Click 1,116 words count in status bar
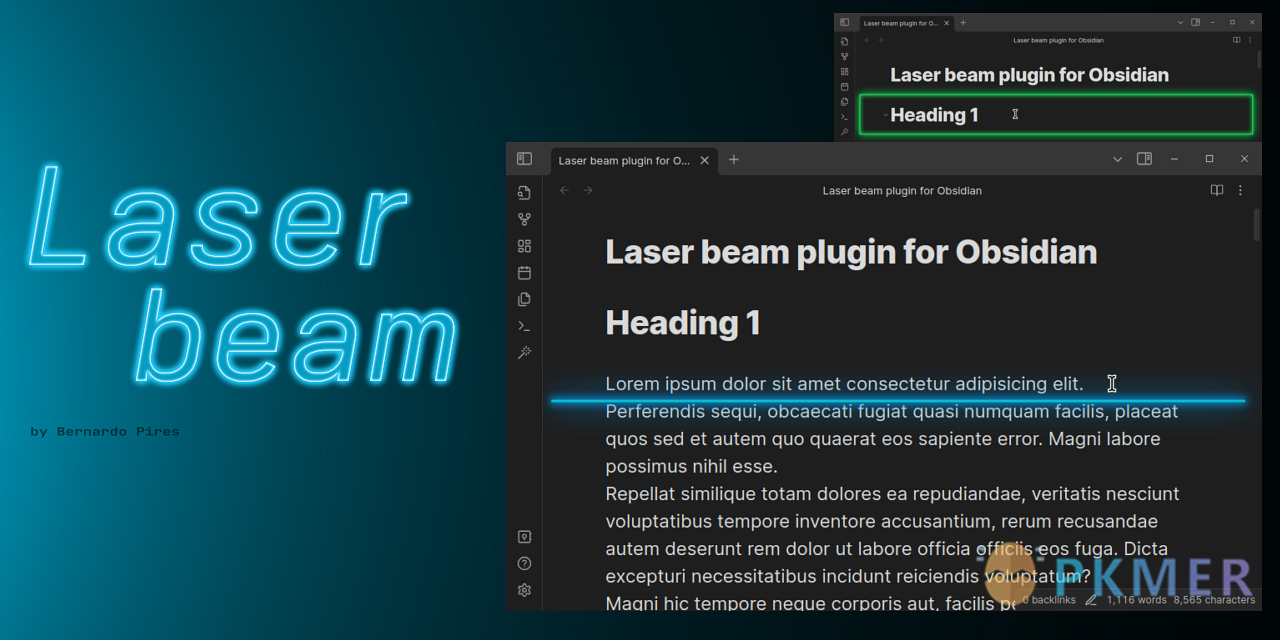Viewport: 1280px width, 640px height. coord(1136,600)
